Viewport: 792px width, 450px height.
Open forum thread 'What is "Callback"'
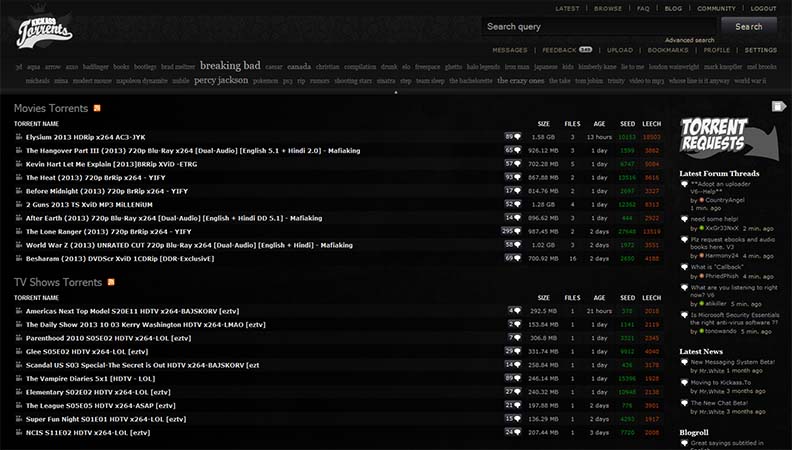[717, 267]
